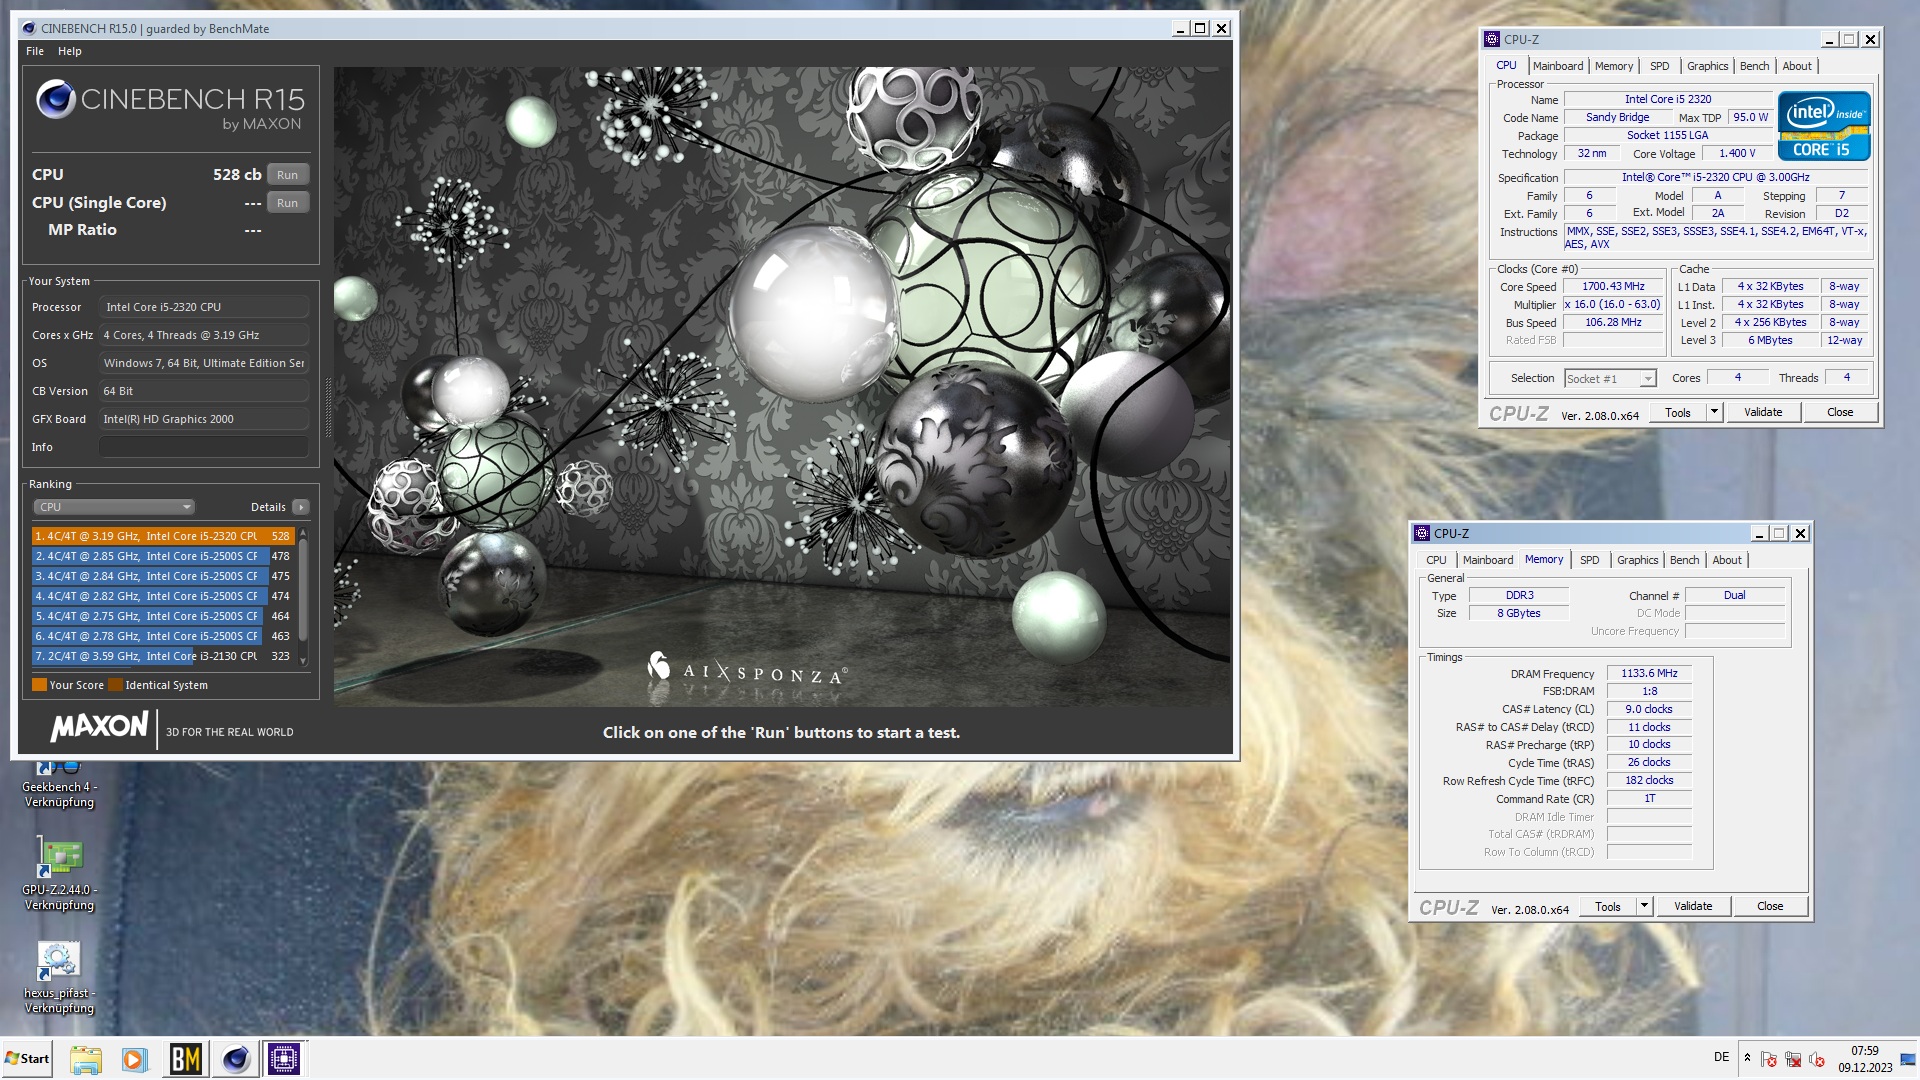Click the Cinebench R15 logo icon

pos(56,99)
